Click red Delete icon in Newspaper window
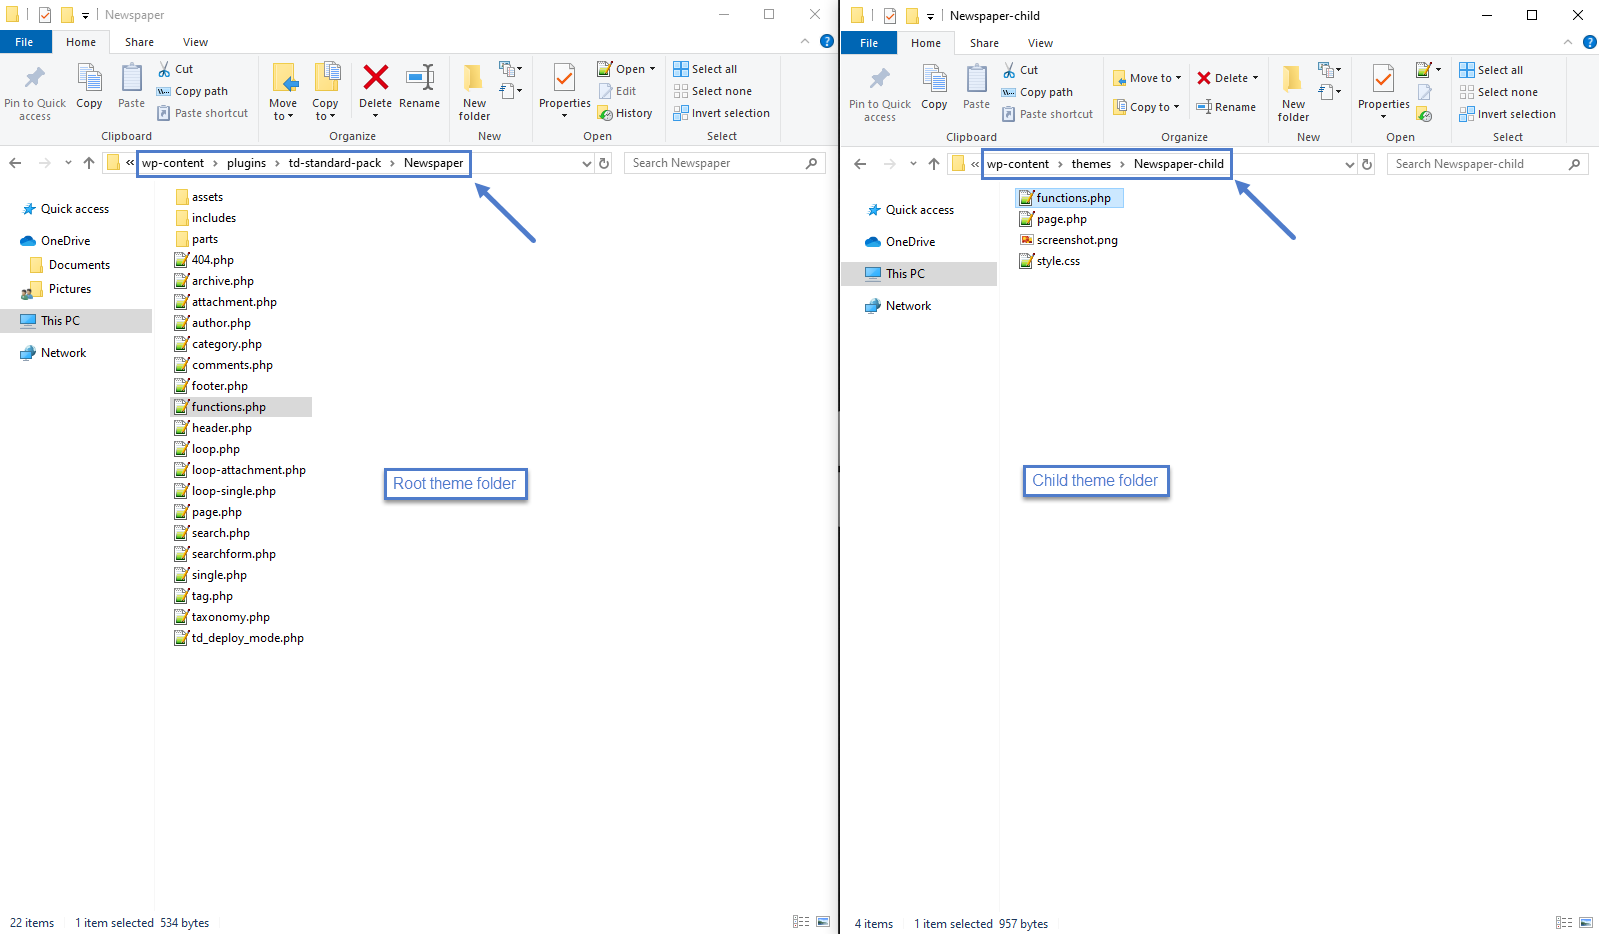This screenshot has width=1599, height=934. coord(375,78)
